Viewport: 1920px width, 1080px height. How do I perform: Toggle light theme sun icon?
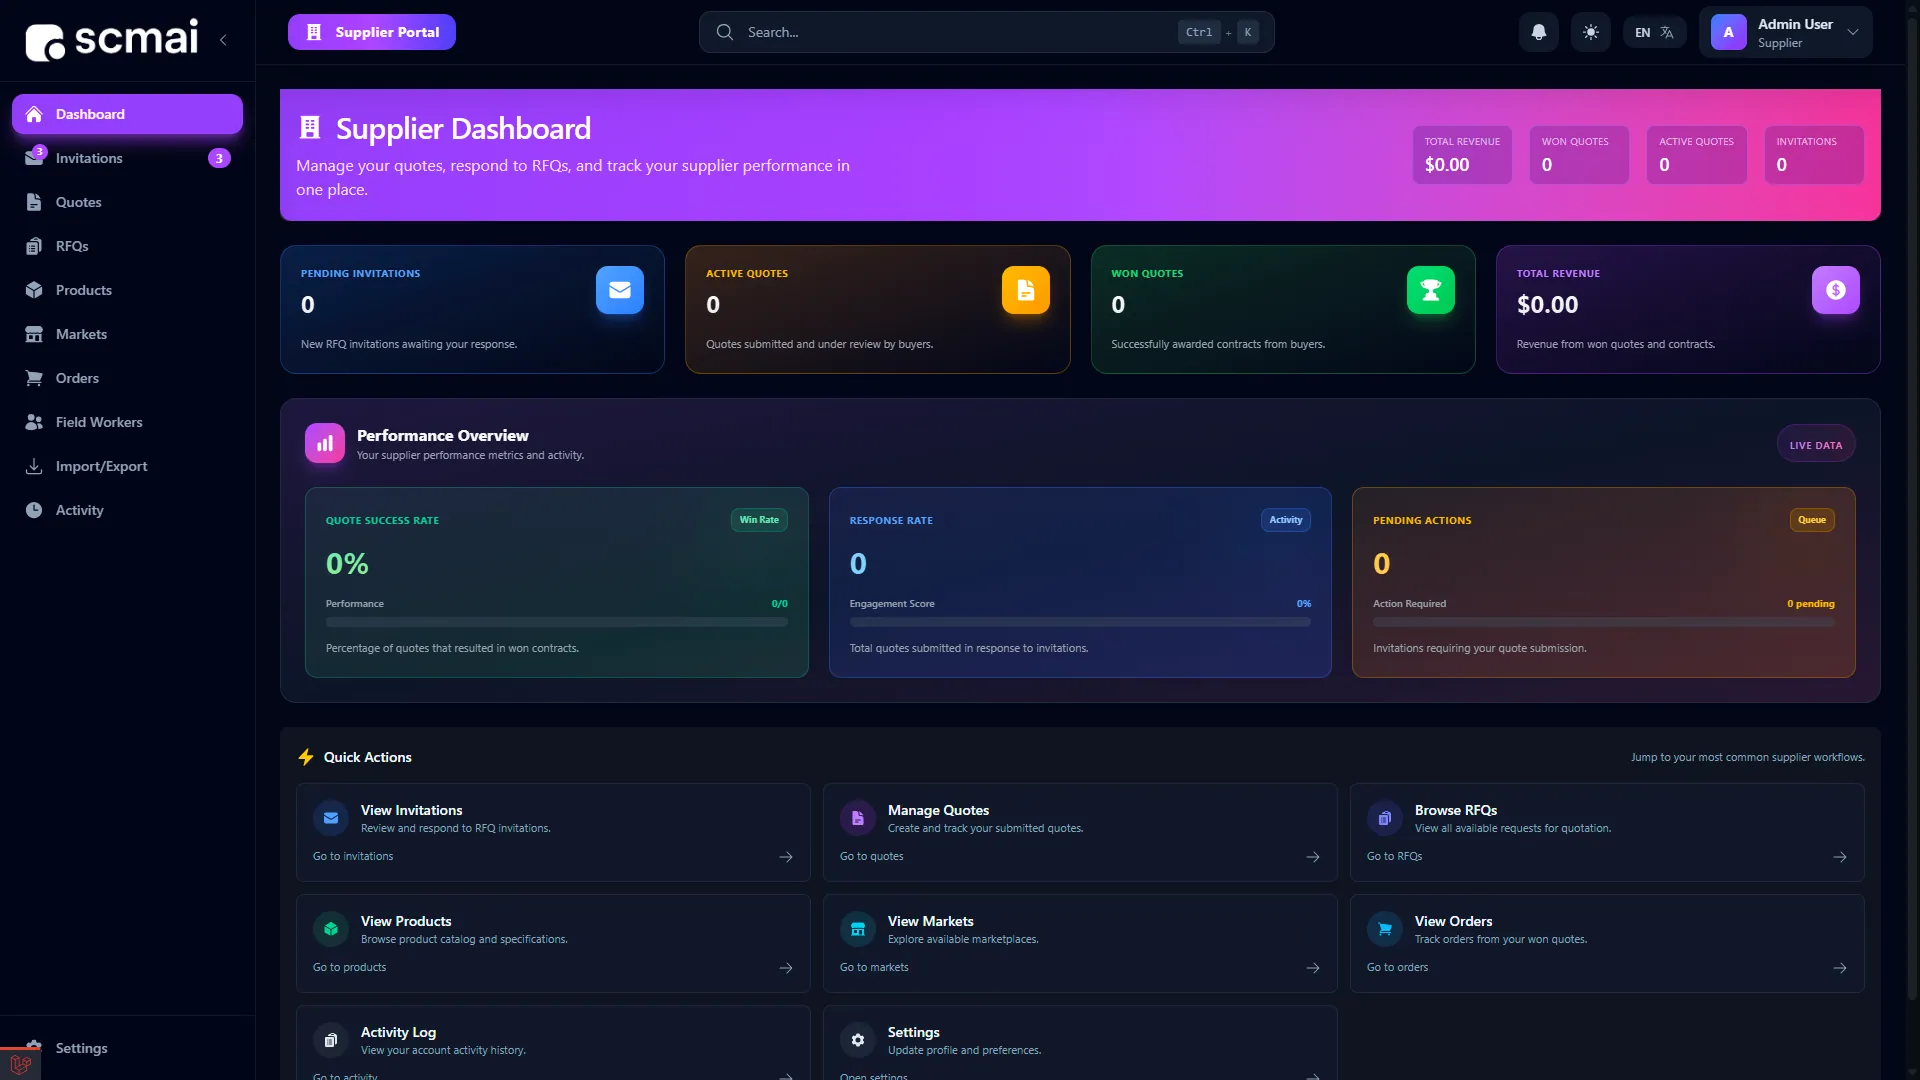click(1590, 32)
